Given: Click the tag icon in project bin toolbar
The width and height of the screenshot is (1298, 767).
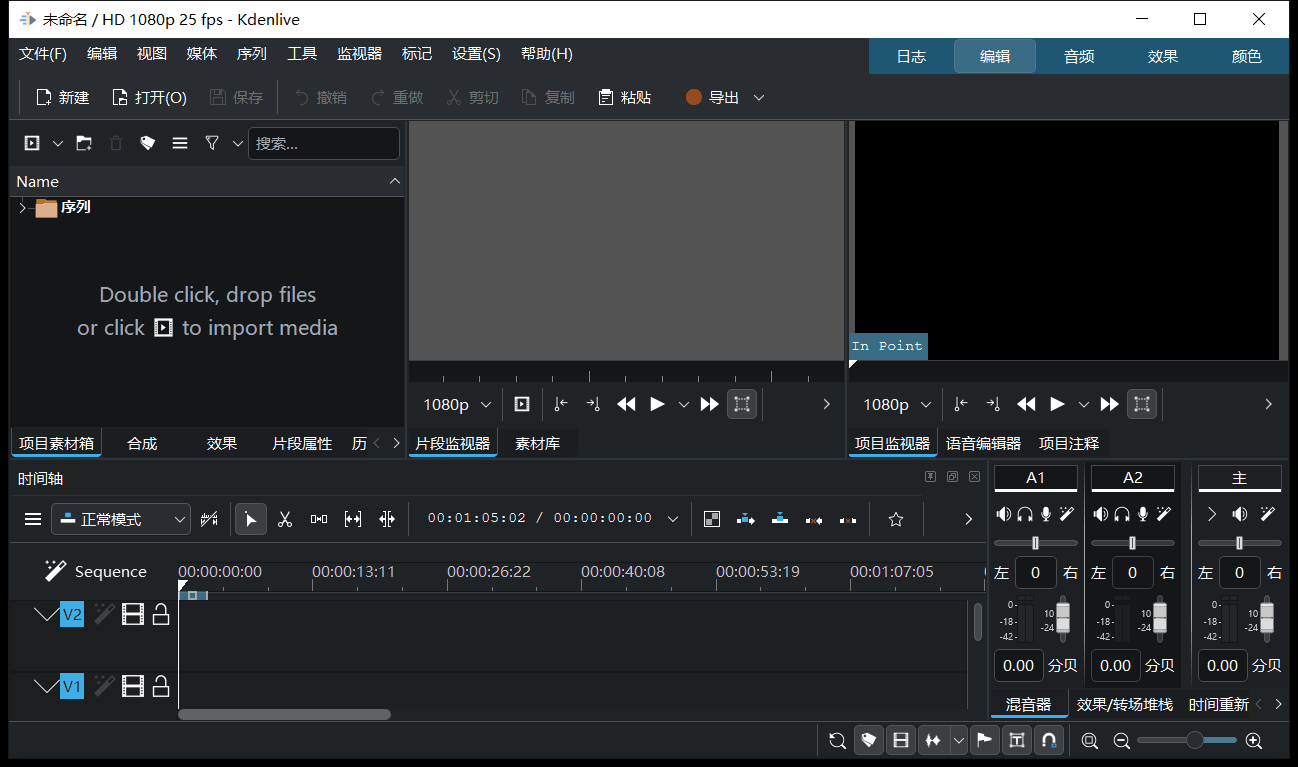Looking at the screenshot, I should tap(148, 143).
